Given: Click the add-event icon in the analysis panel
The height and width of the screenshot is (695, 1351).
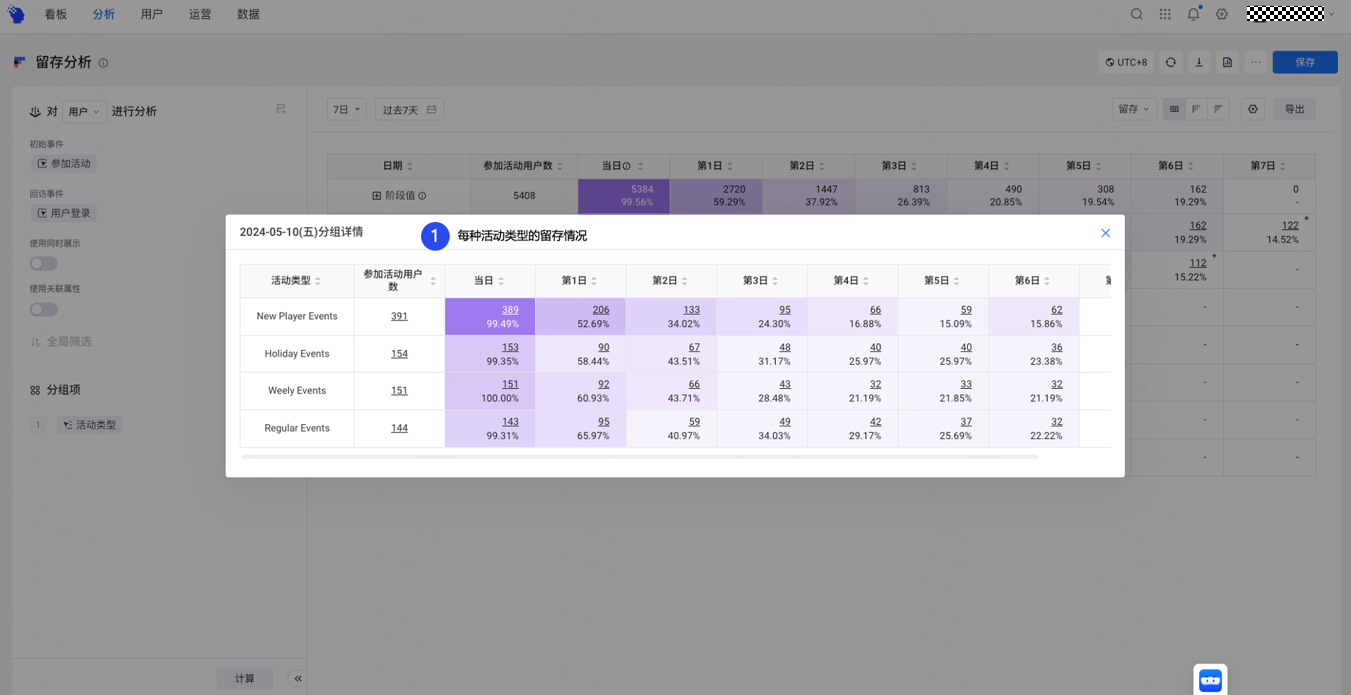Looking at the screenshot, I should [x=281, y=109].
